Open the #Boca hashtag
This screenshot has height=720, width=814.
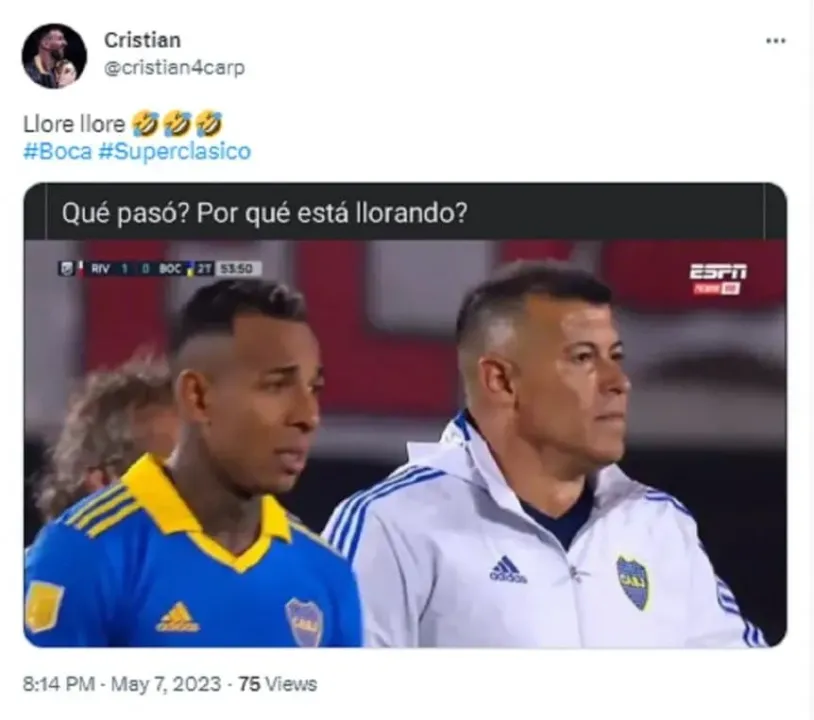point(58,152)
